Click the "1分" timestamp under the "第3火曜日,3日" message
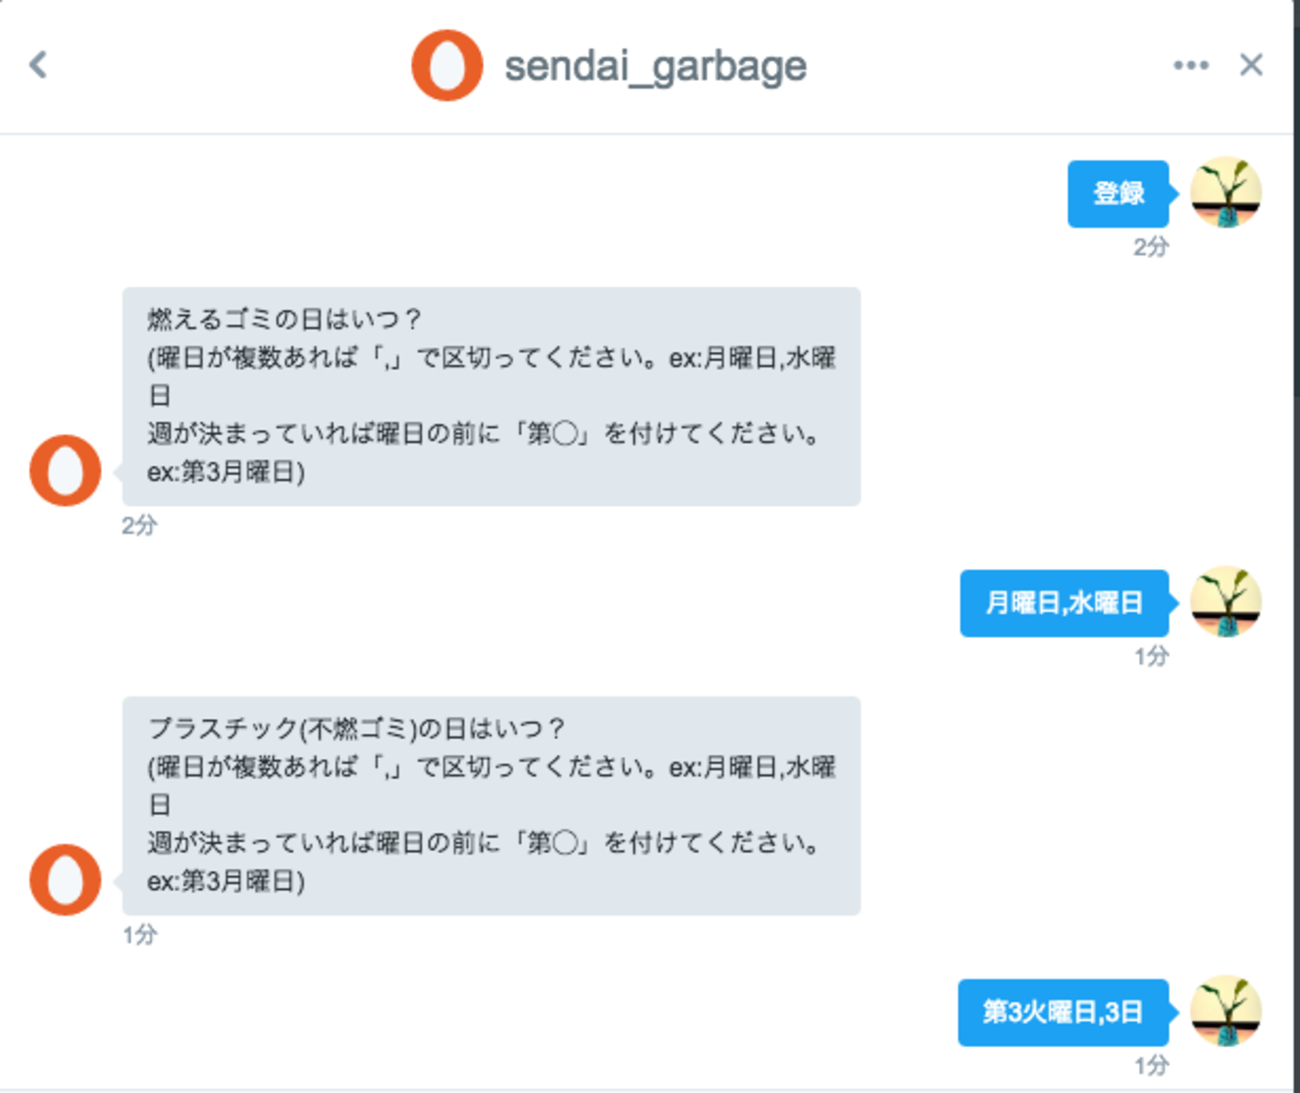Image resolution: width=1300 pixels, height=1093 pixels. (1151, 1066)
